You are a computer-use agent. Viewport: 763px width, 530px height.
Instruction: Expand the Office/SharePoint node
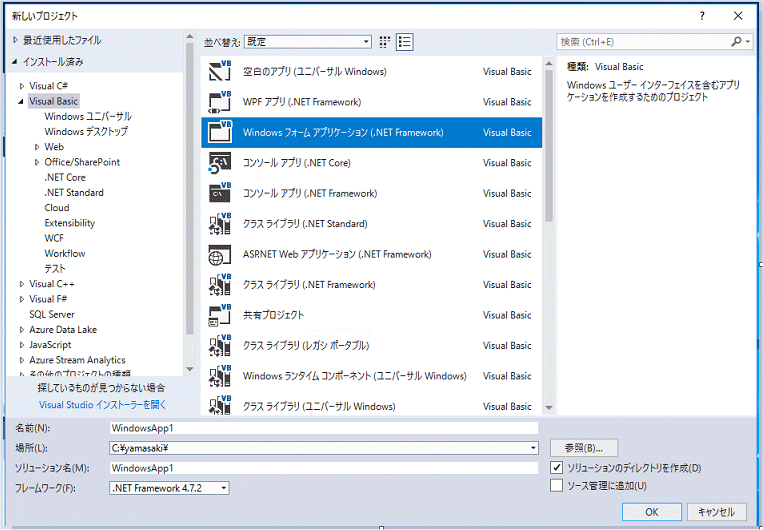click(36, 162)
